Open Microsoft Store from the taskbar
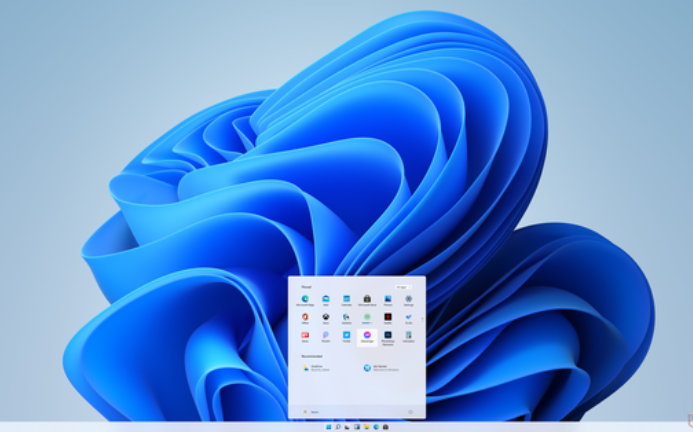 [x=385, y=427]
